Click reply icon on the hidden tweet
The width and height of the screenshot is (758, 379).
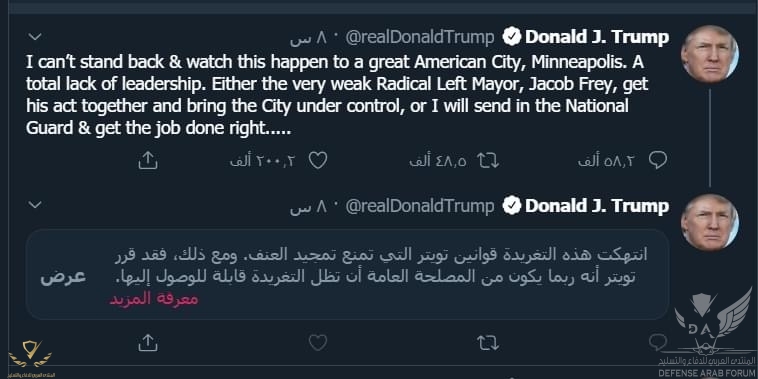coord(657,343)
